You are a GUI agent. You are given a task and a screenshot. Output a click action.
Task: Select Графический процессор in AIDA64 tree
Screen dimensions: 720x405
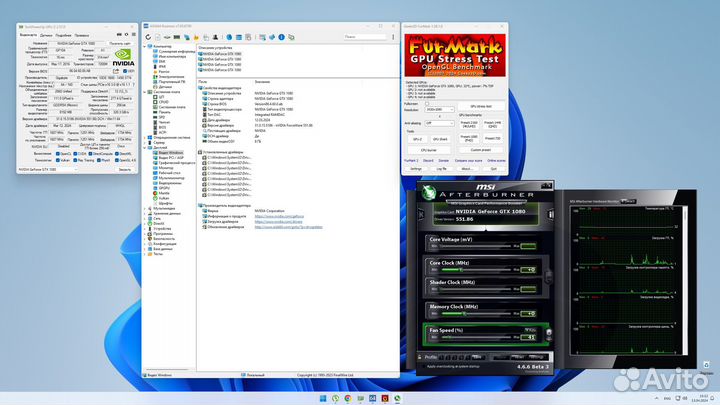click(x=174, y=163)
